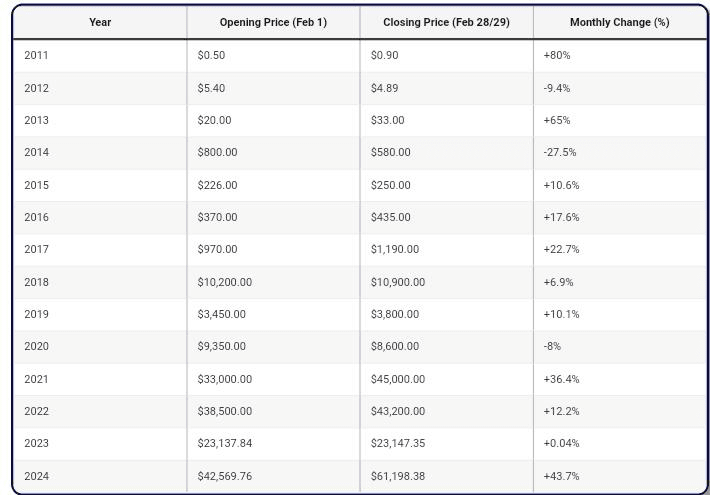The height and width of the screenshot is (495, 710).
Task: Click the Closing Price (Feb 28/29) header
Action: pos(446,22)
